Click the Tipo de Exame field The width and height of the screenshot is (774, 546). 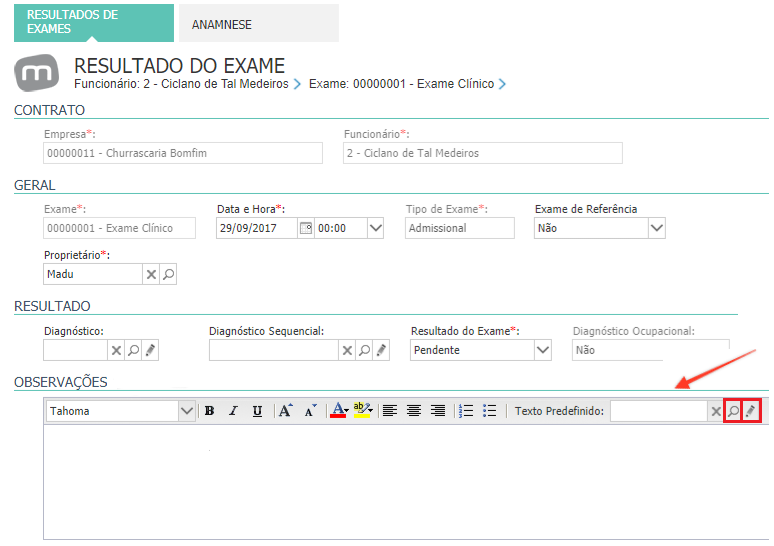(460, 228)
